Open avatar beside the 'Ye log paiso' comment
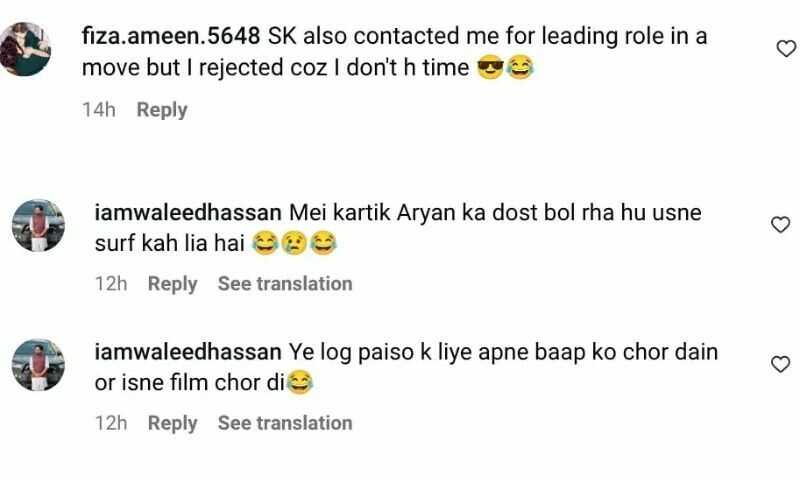Image resolution: width=800 pixels, height=480 pixels. point(37,363)
